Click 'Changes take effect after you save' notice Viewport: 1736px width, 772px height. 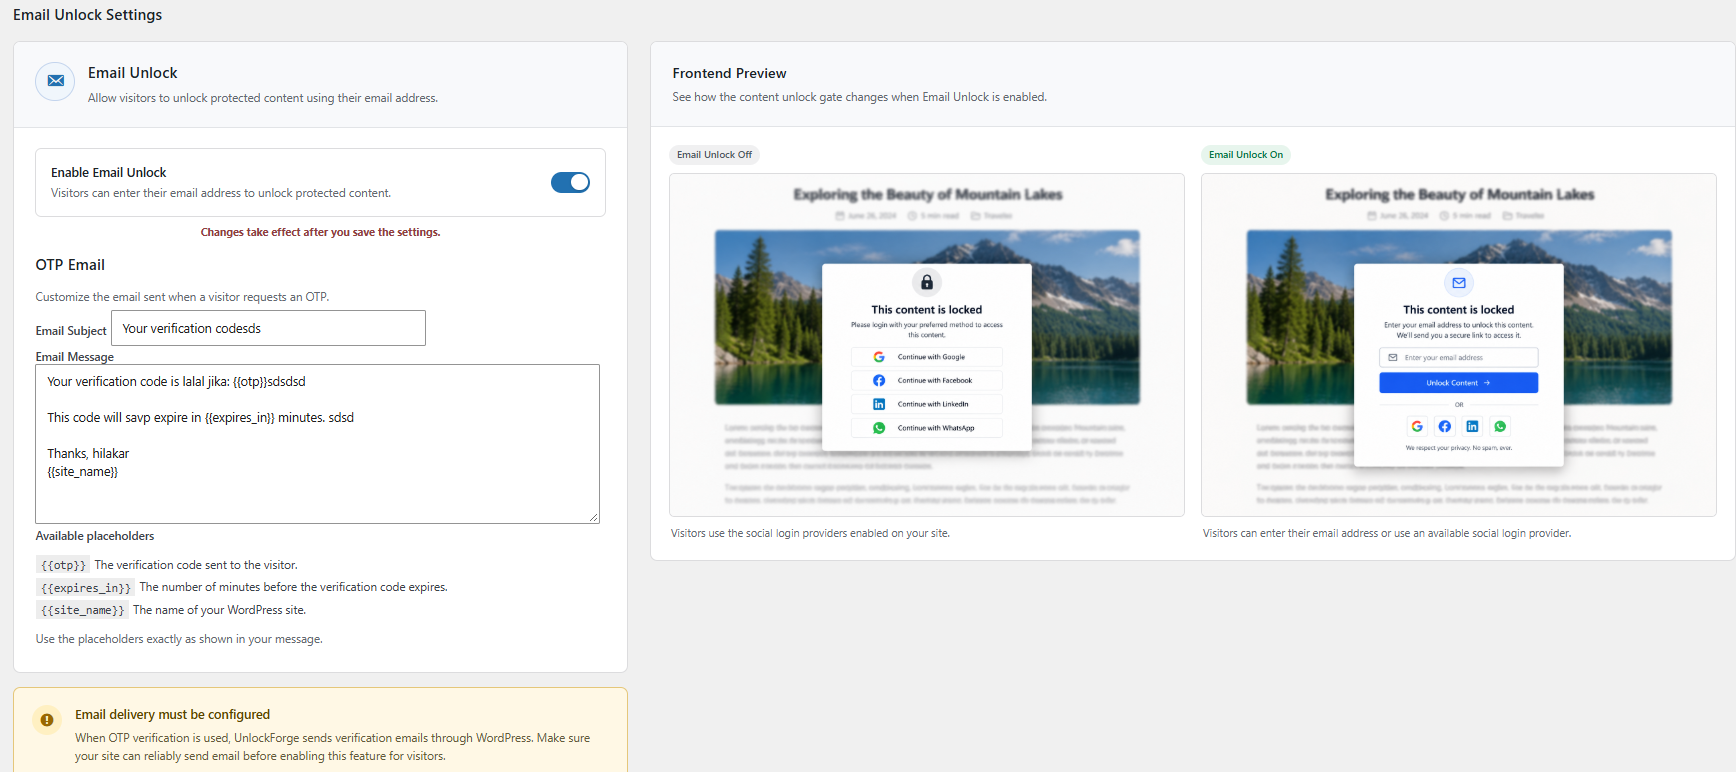point(320,232)
